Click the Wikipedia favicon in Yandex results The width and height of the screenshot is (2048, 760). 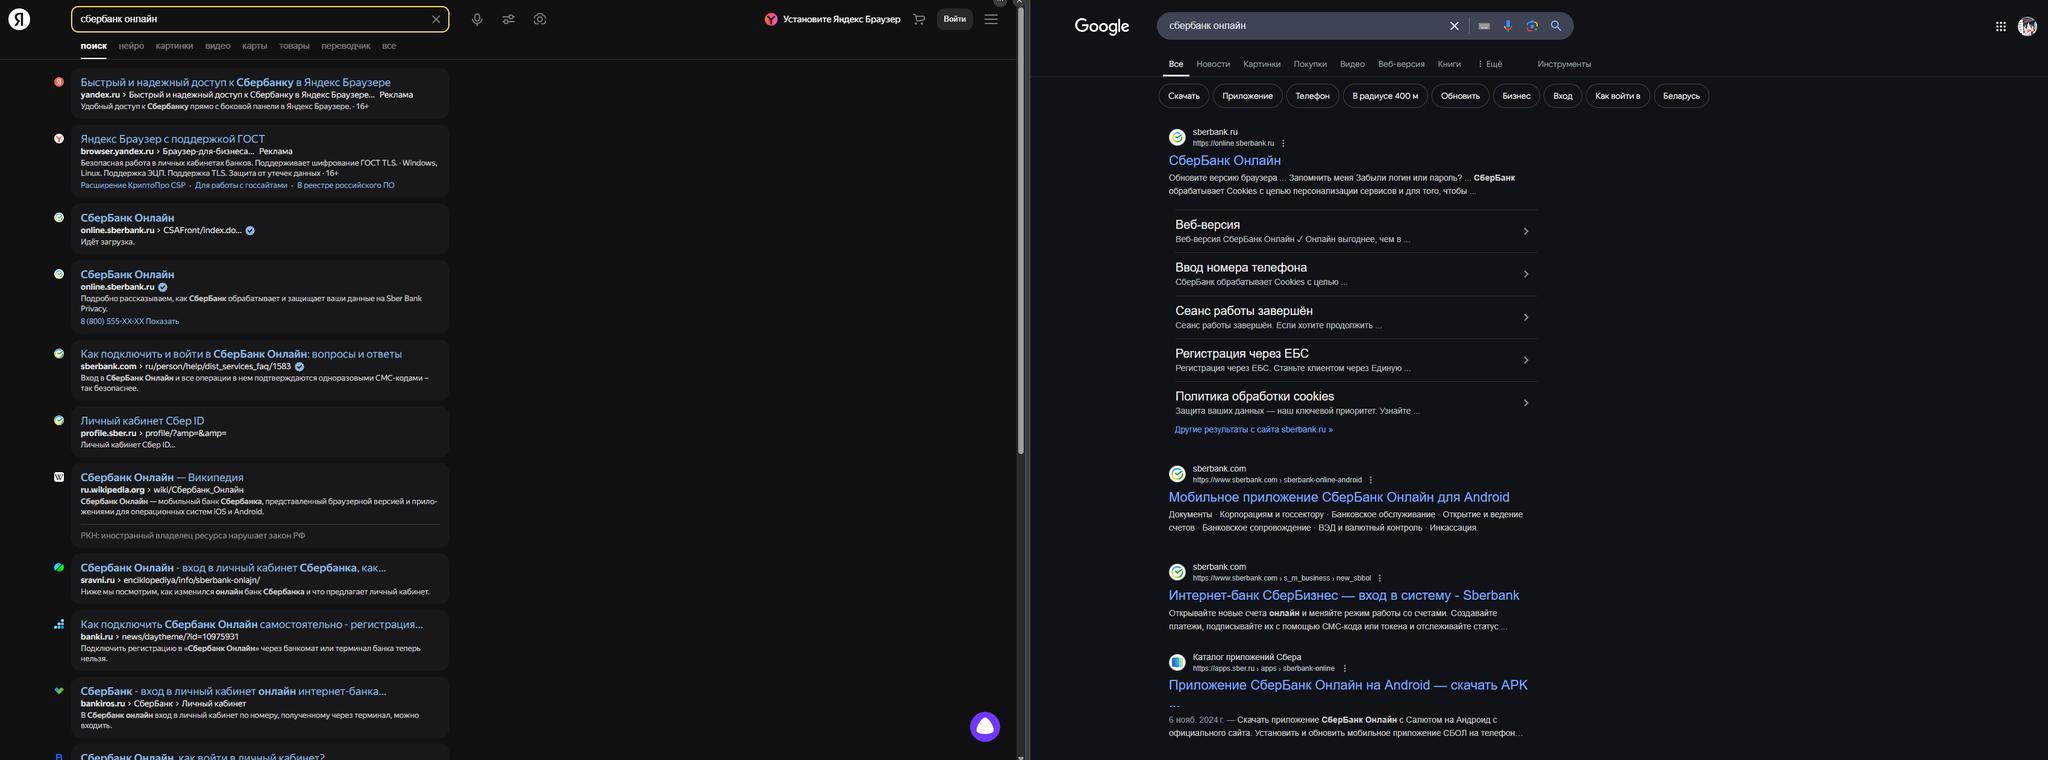tap(59, 477)
